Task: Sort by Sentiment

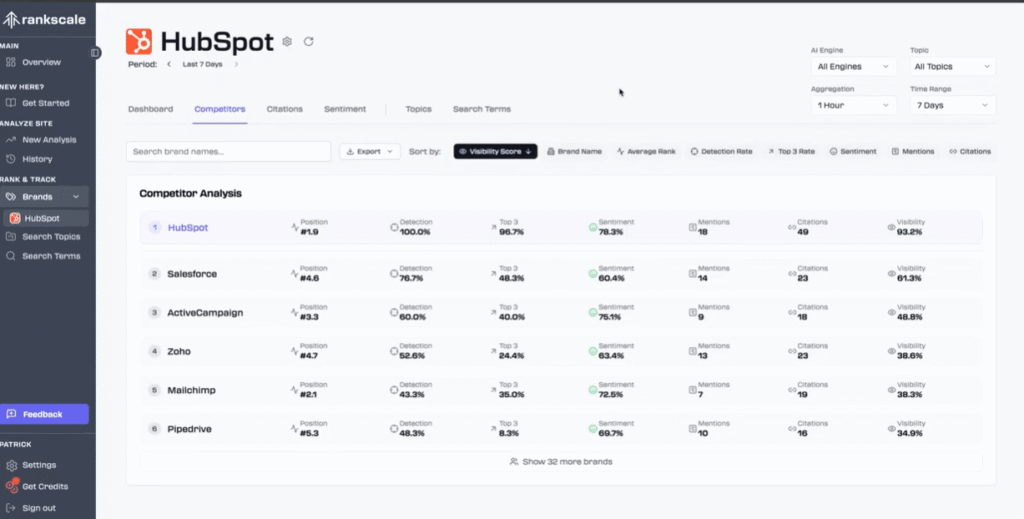Action: (853, 151)
